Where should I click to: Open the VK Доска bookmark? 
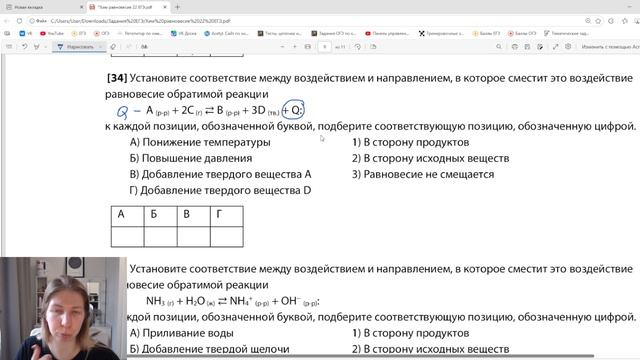(184, 33)
